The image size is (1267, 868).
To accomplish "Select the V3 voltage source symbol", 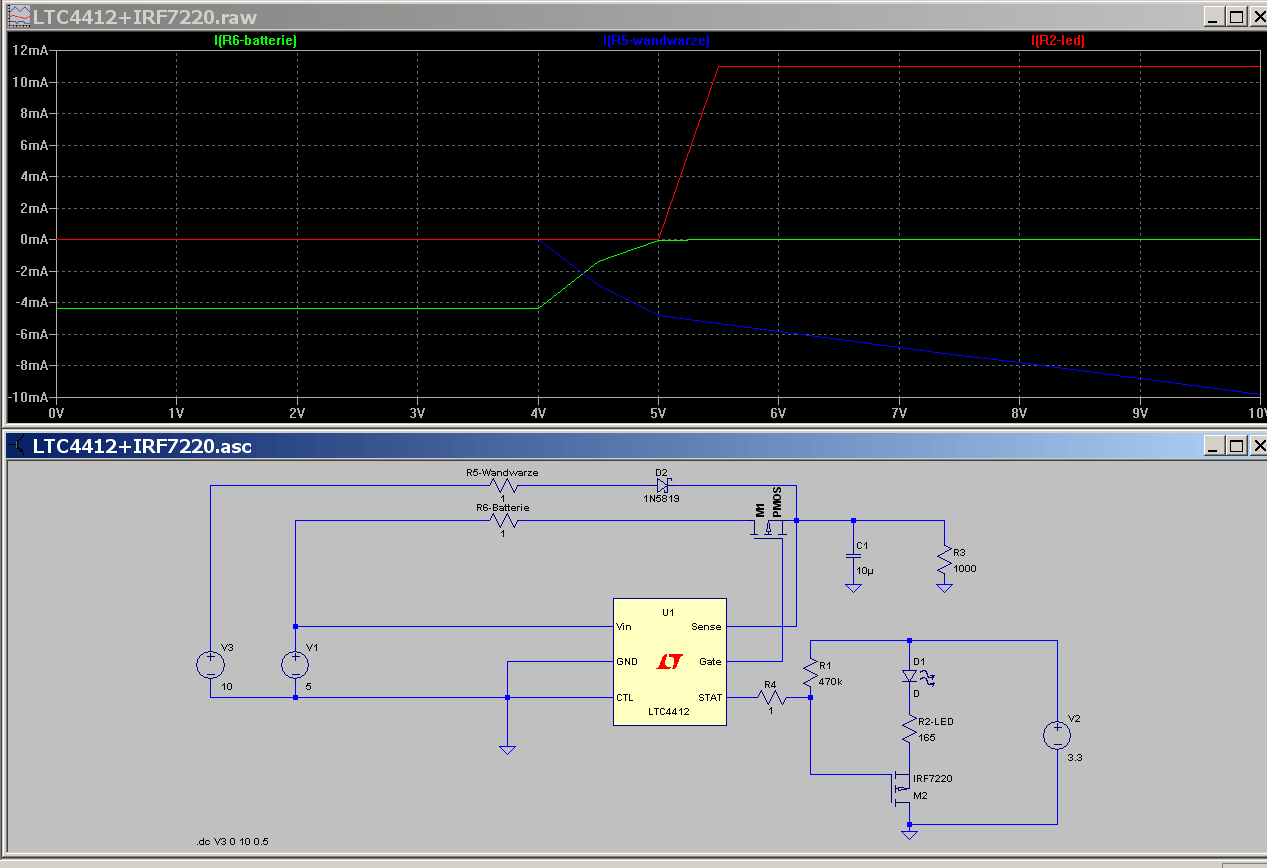I will pyautogui.click(x=211, y=664).
